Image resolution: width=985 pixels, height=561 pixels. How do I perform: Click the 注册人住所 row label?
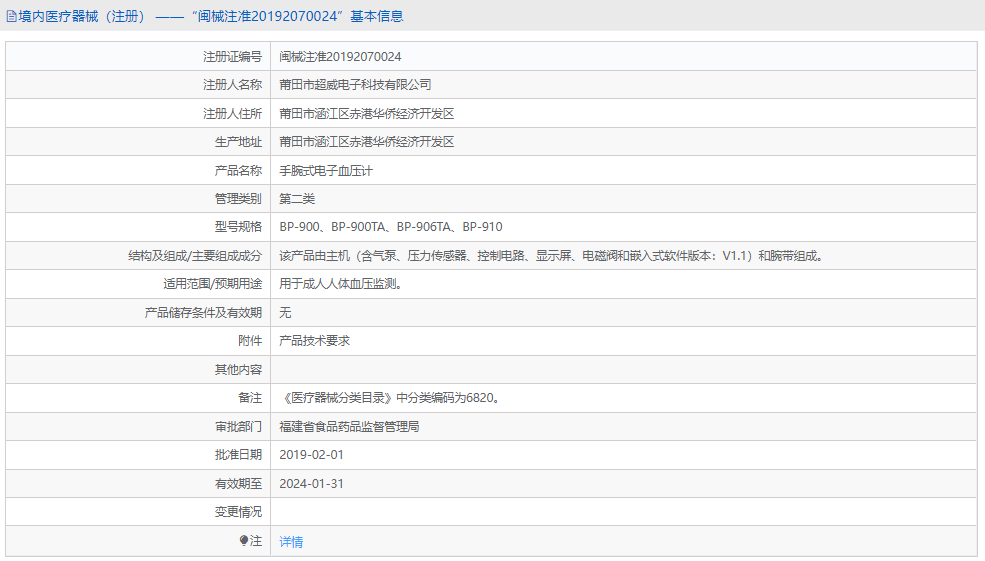click(x=232, y=114)
